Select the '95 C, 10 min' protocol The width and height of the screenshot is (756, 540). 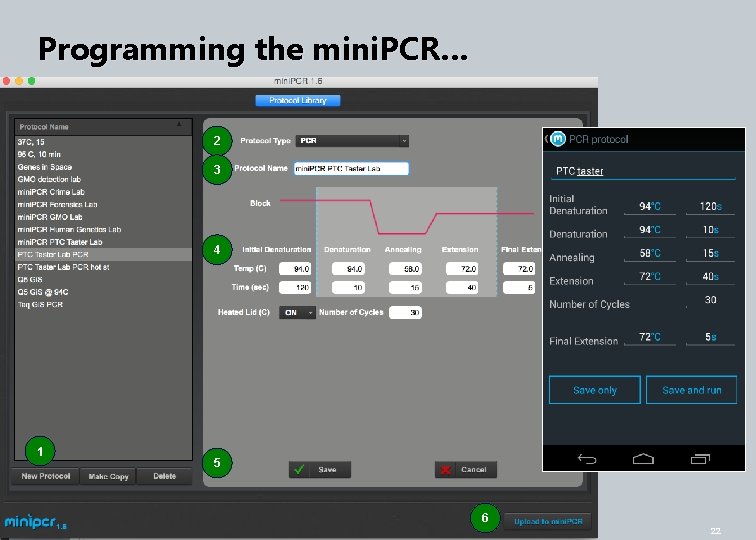coord(104,154)
